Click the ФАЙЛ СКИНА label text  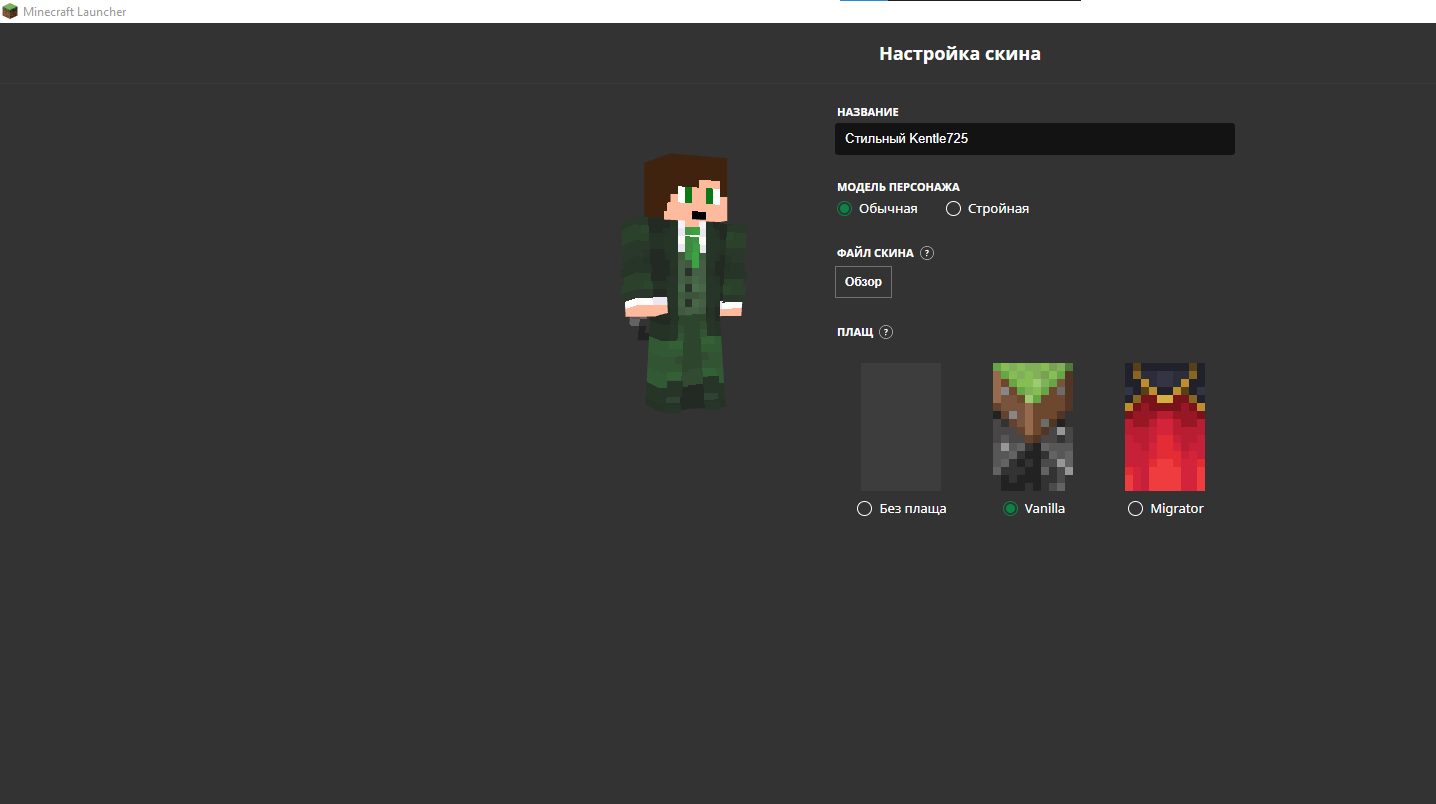click(875, 253)
